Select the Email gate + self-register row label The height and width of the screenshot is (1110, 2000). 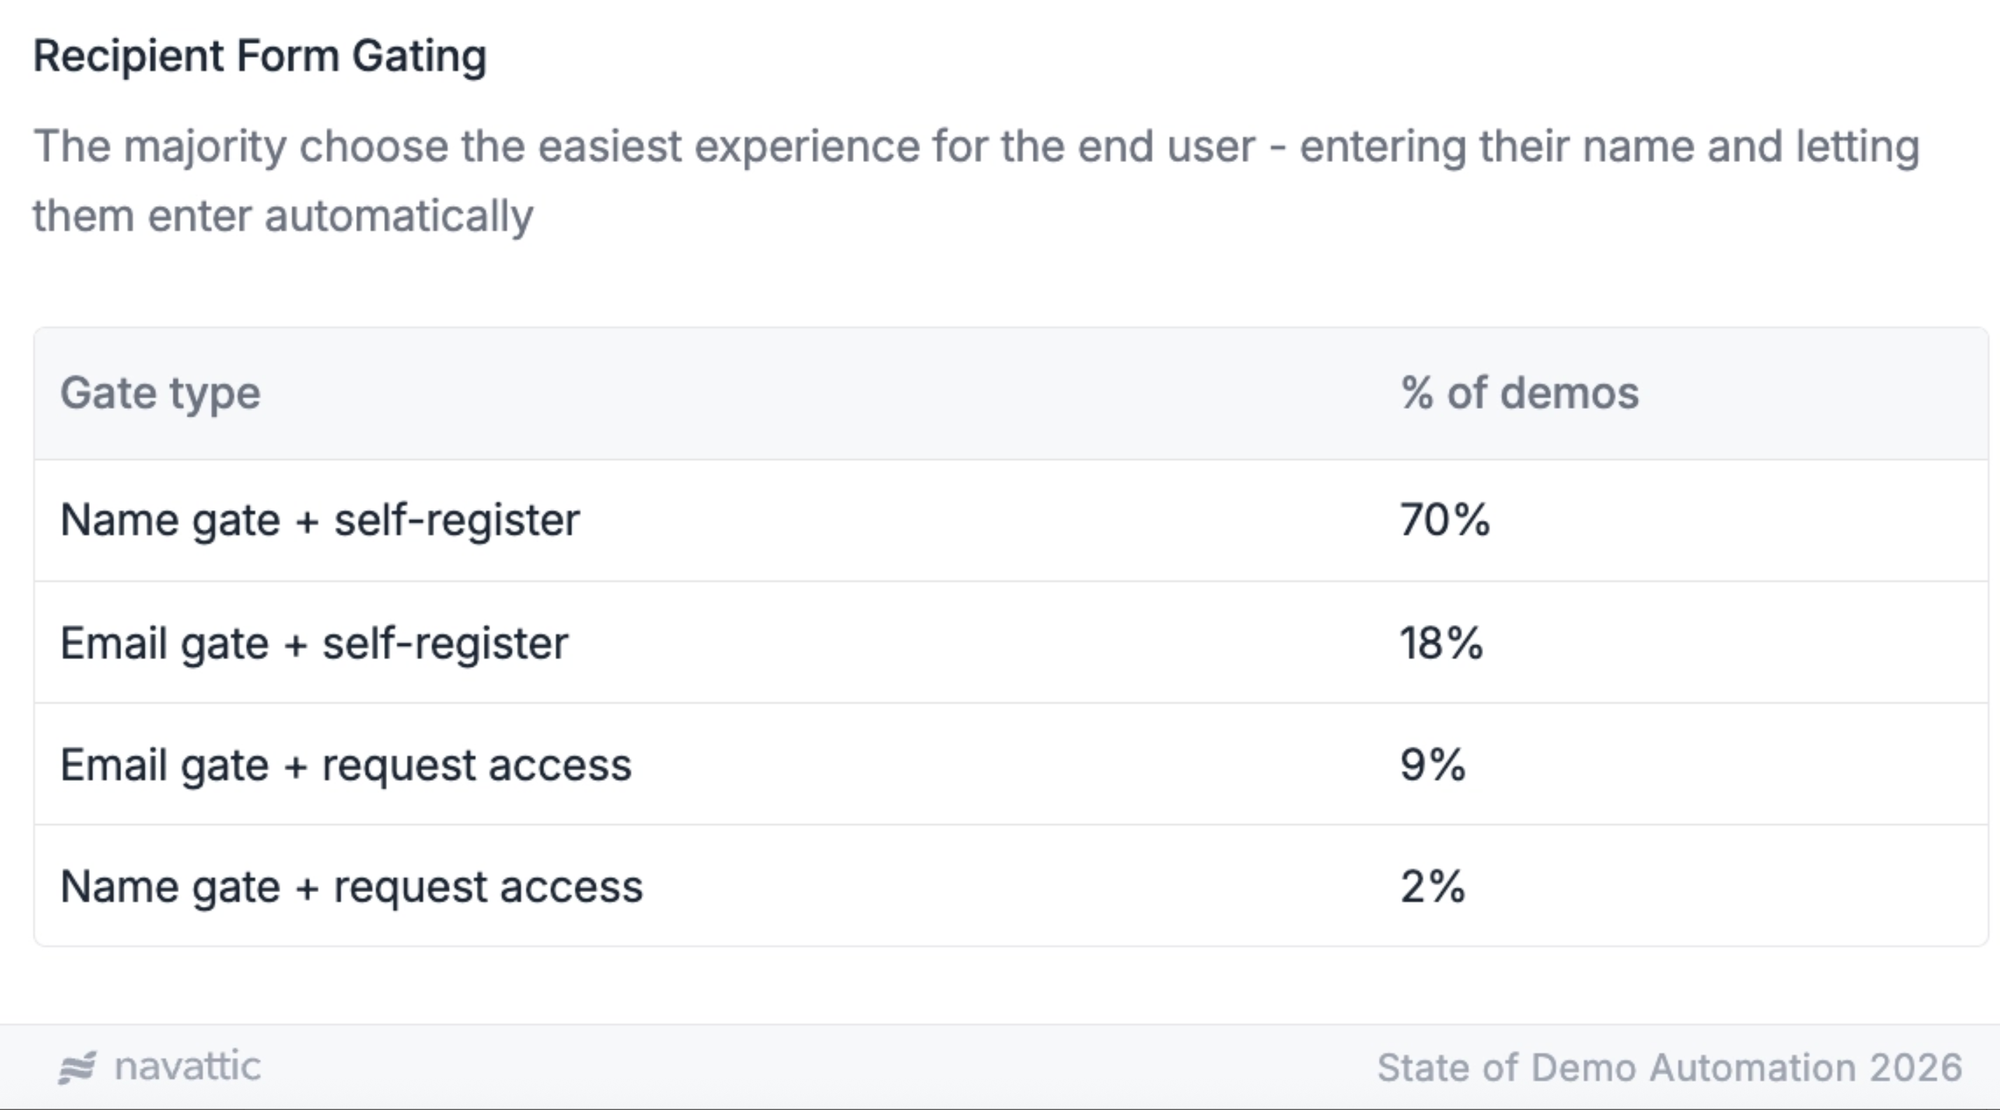tap(314, 643)
